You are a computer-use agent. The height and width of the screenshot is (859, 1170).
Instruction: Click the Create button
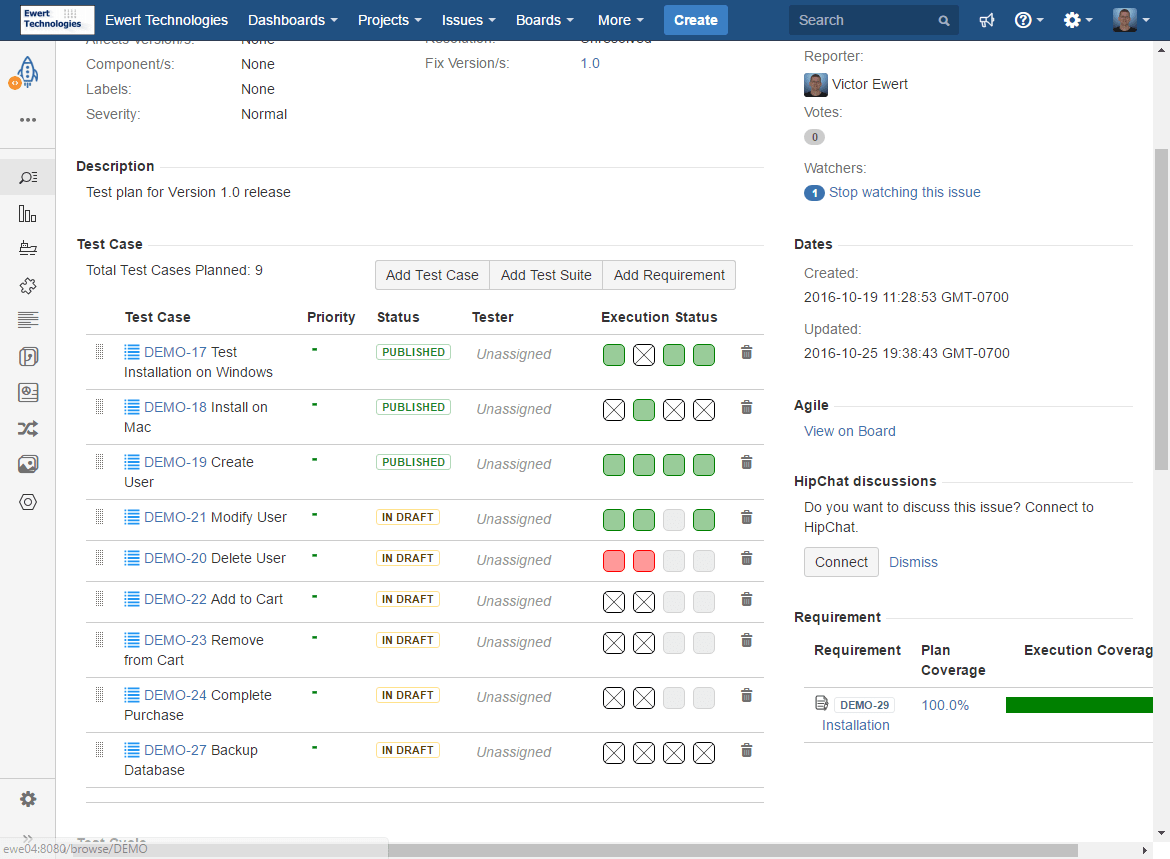[x=695, y=20]
